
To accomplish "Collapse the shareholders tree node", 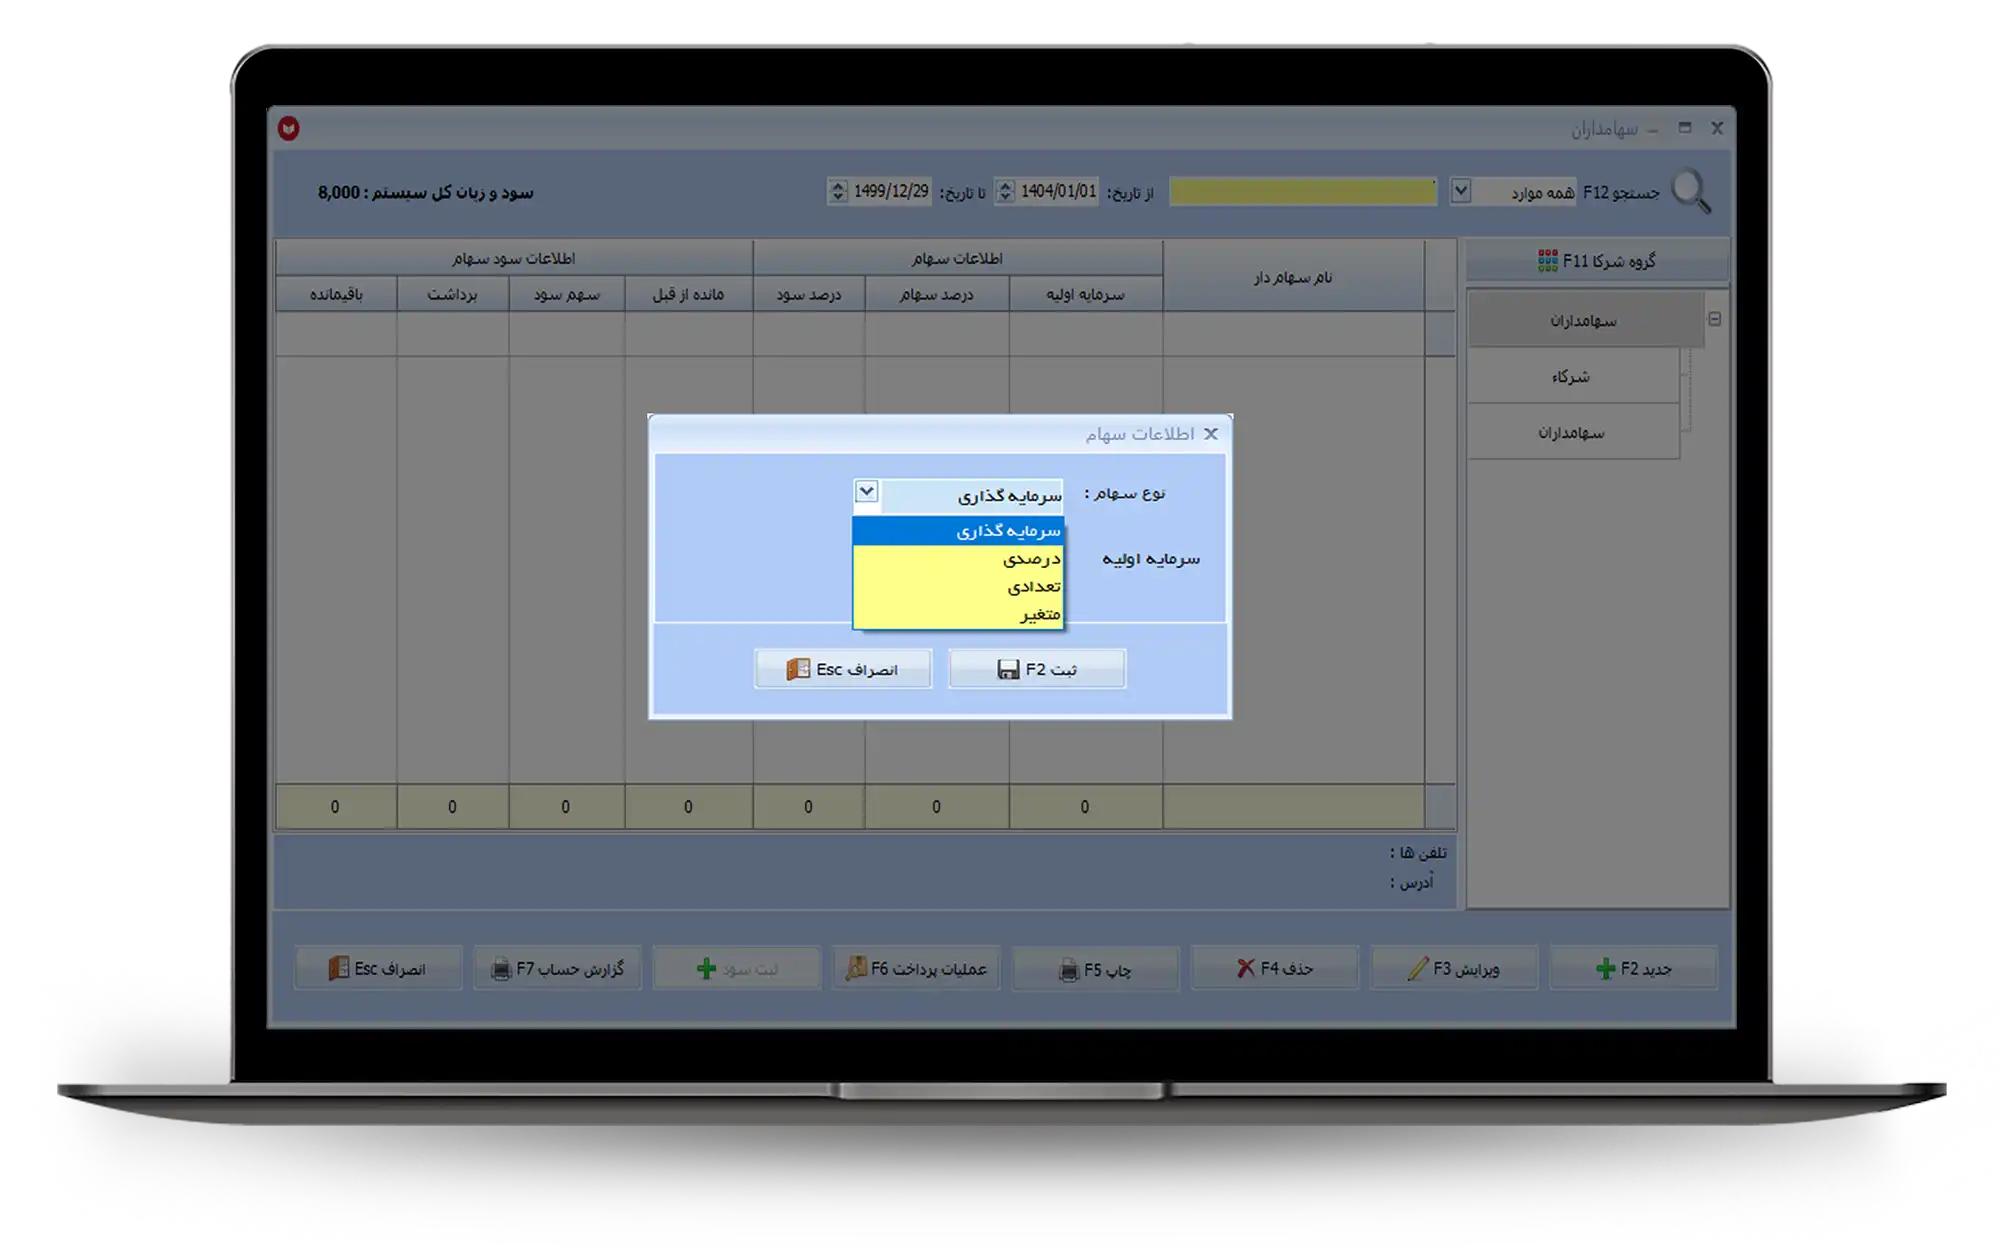I will [1714, 320].
